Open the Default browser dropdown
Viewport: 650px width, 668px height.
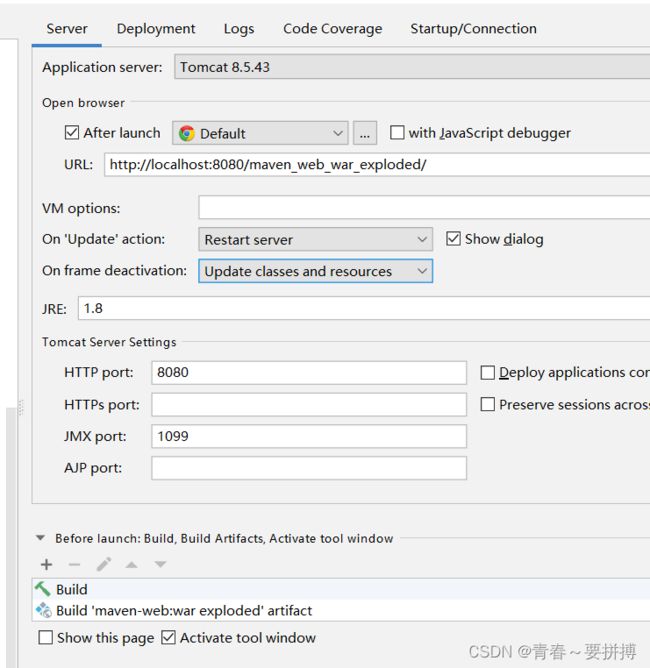click(260, 133)
